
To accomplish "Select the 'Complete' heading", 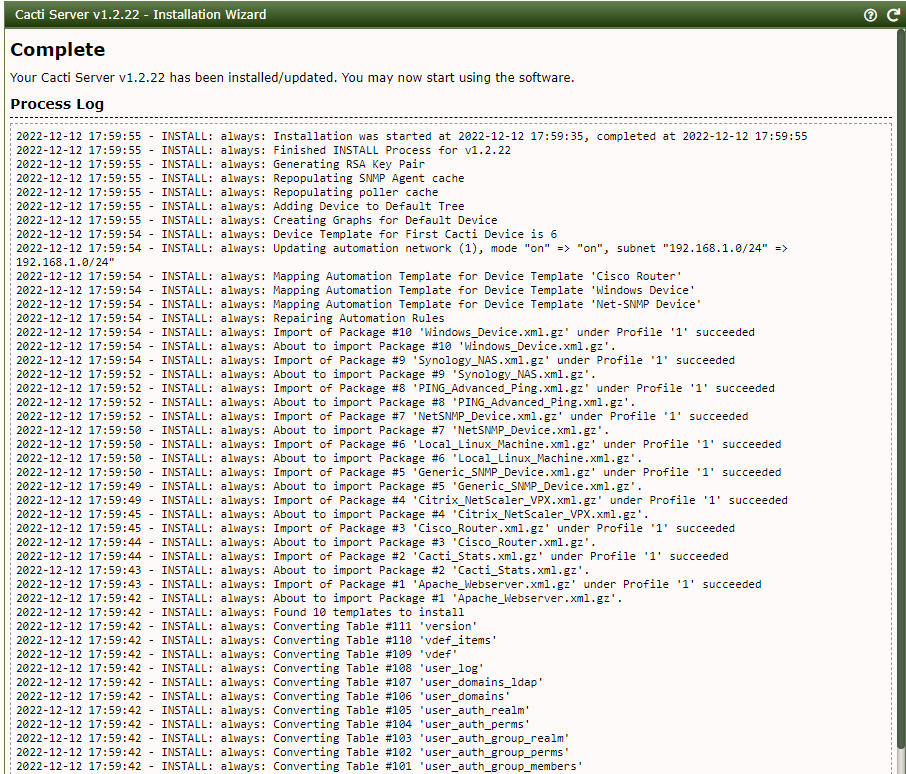I will point(58,50).
